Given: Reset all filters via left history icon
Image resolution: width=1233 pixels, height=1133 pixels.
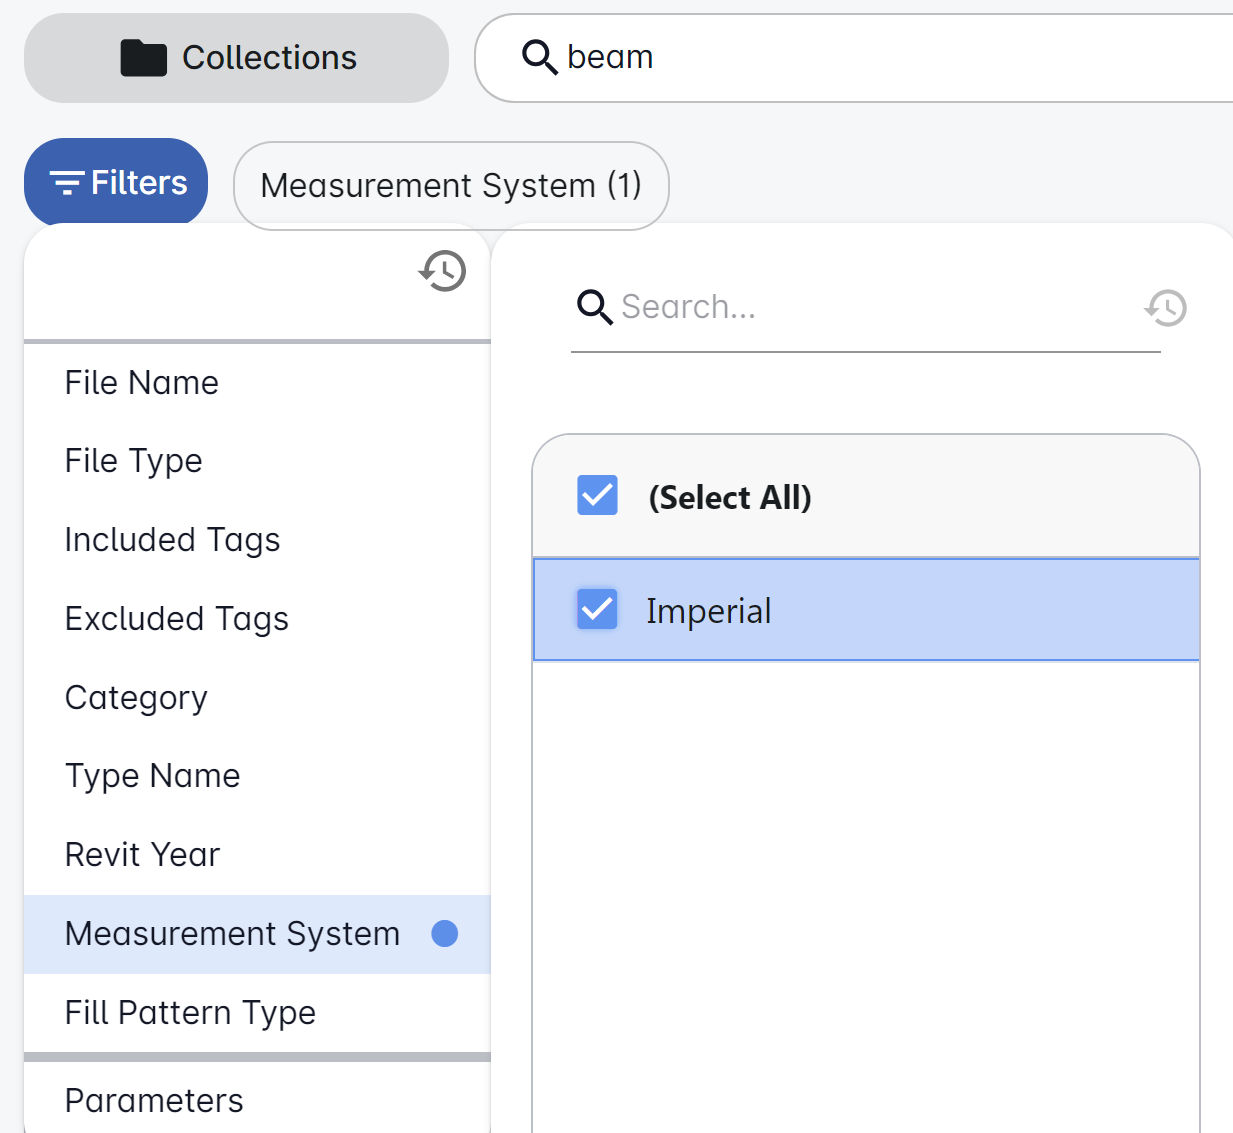Looking at the screenshot, I should (x=443, y=271).
